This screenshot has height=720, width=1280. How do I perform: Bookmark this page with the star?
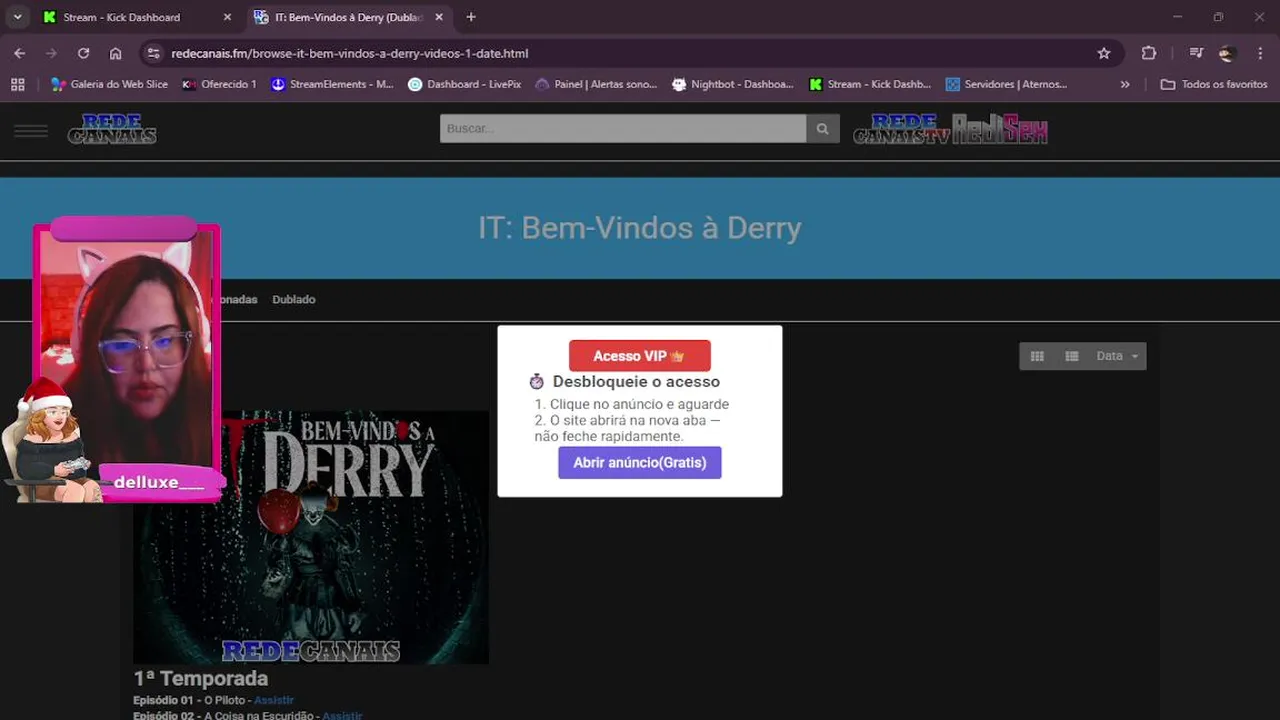tap(1104, 53)
